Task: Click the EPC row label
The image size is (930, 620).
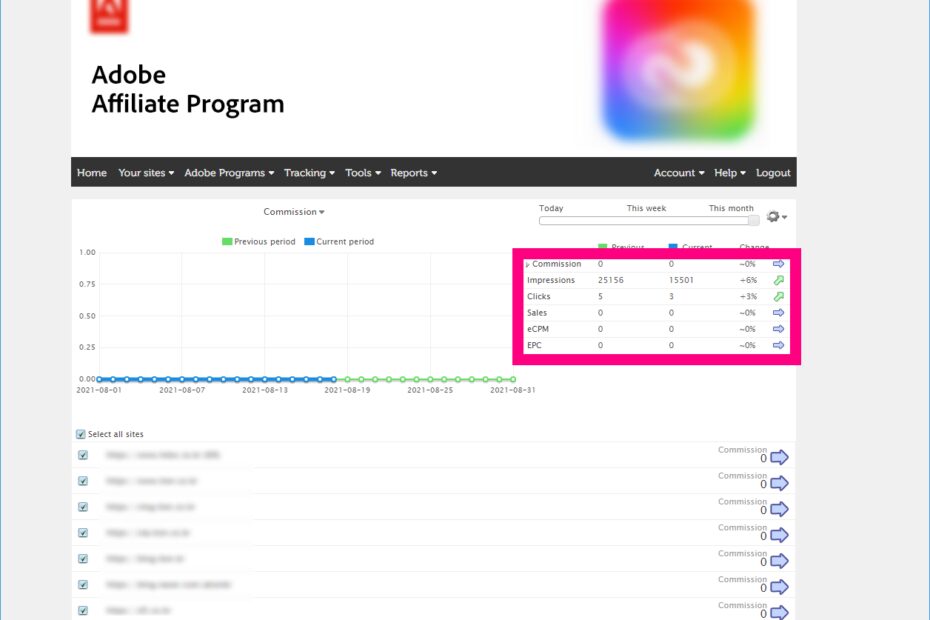Action: point(534,345)
